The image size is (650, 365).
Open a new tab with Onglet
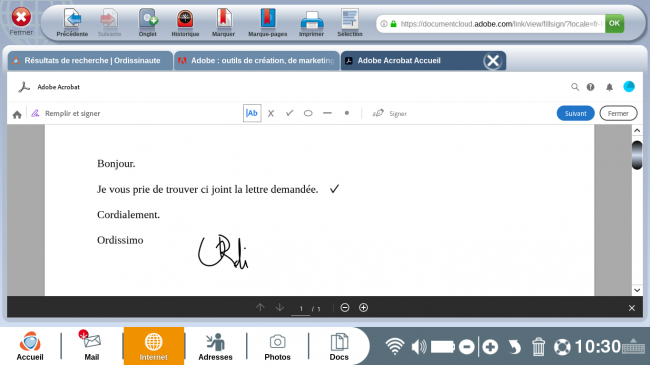148,23
